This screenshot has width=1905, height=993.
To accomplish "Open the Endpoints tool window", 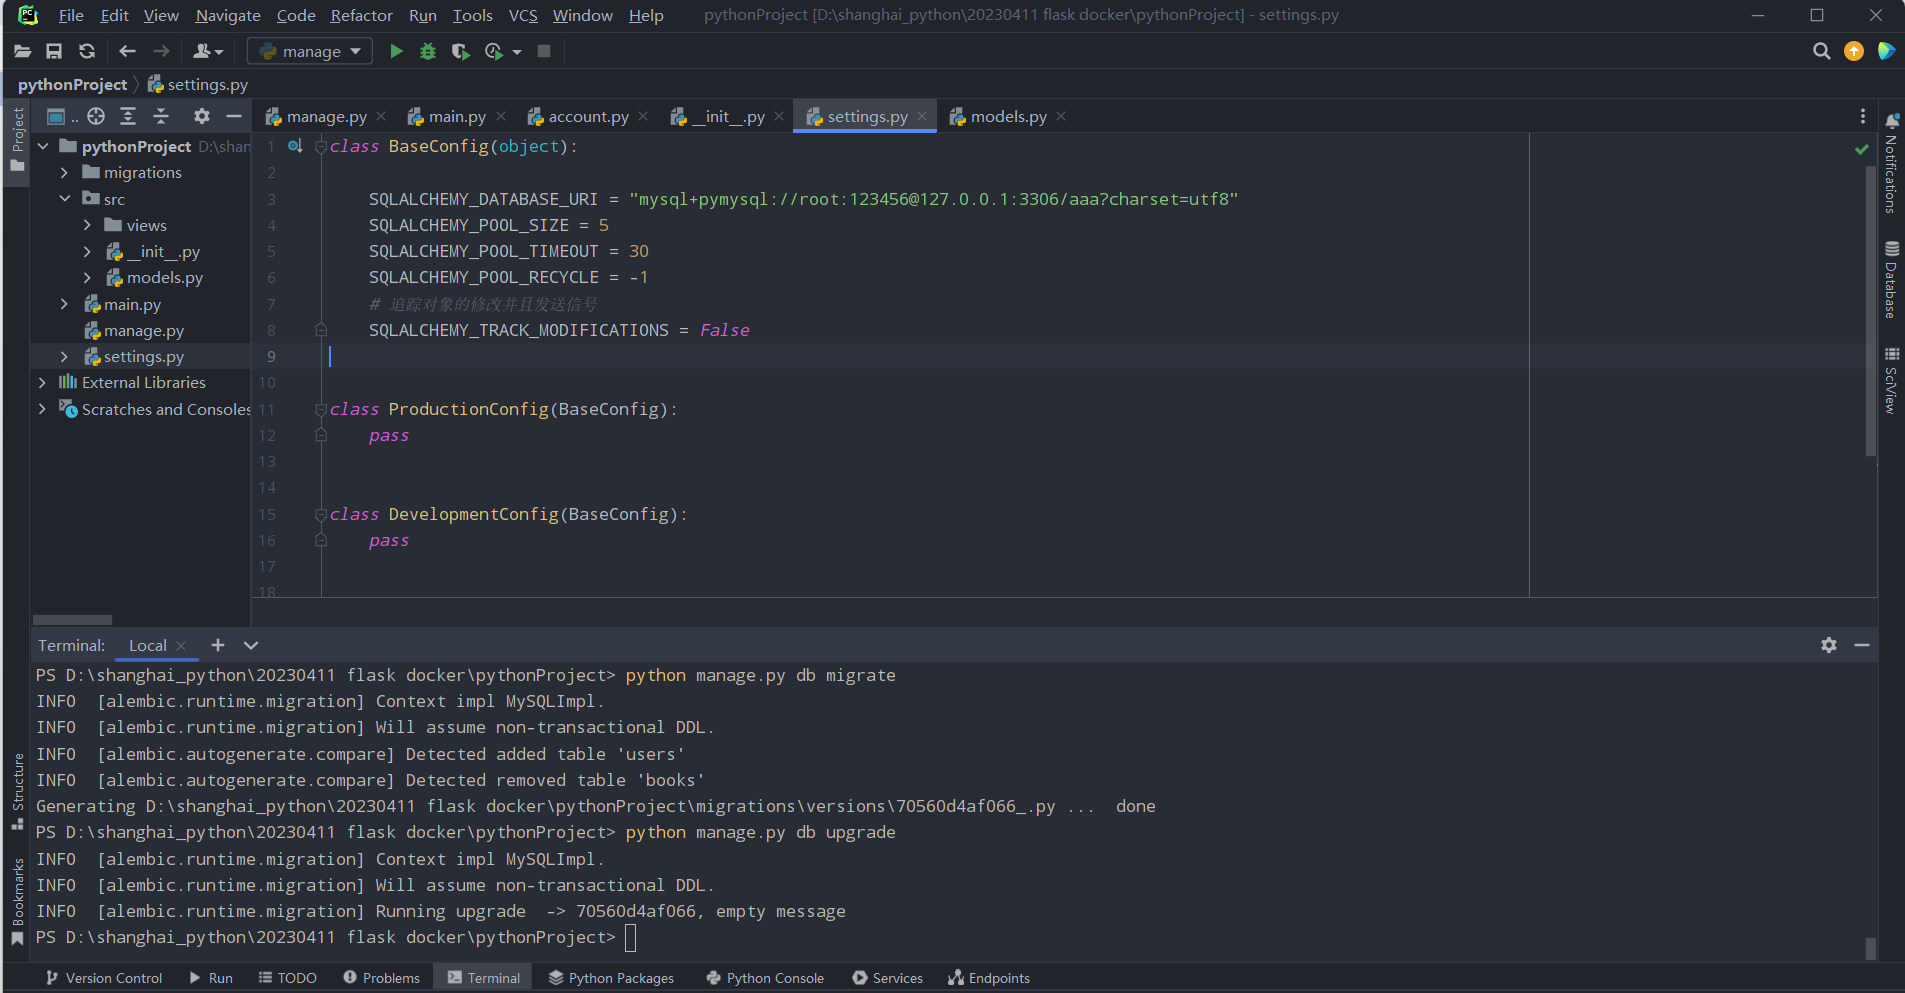I will (x=989, y=978).
